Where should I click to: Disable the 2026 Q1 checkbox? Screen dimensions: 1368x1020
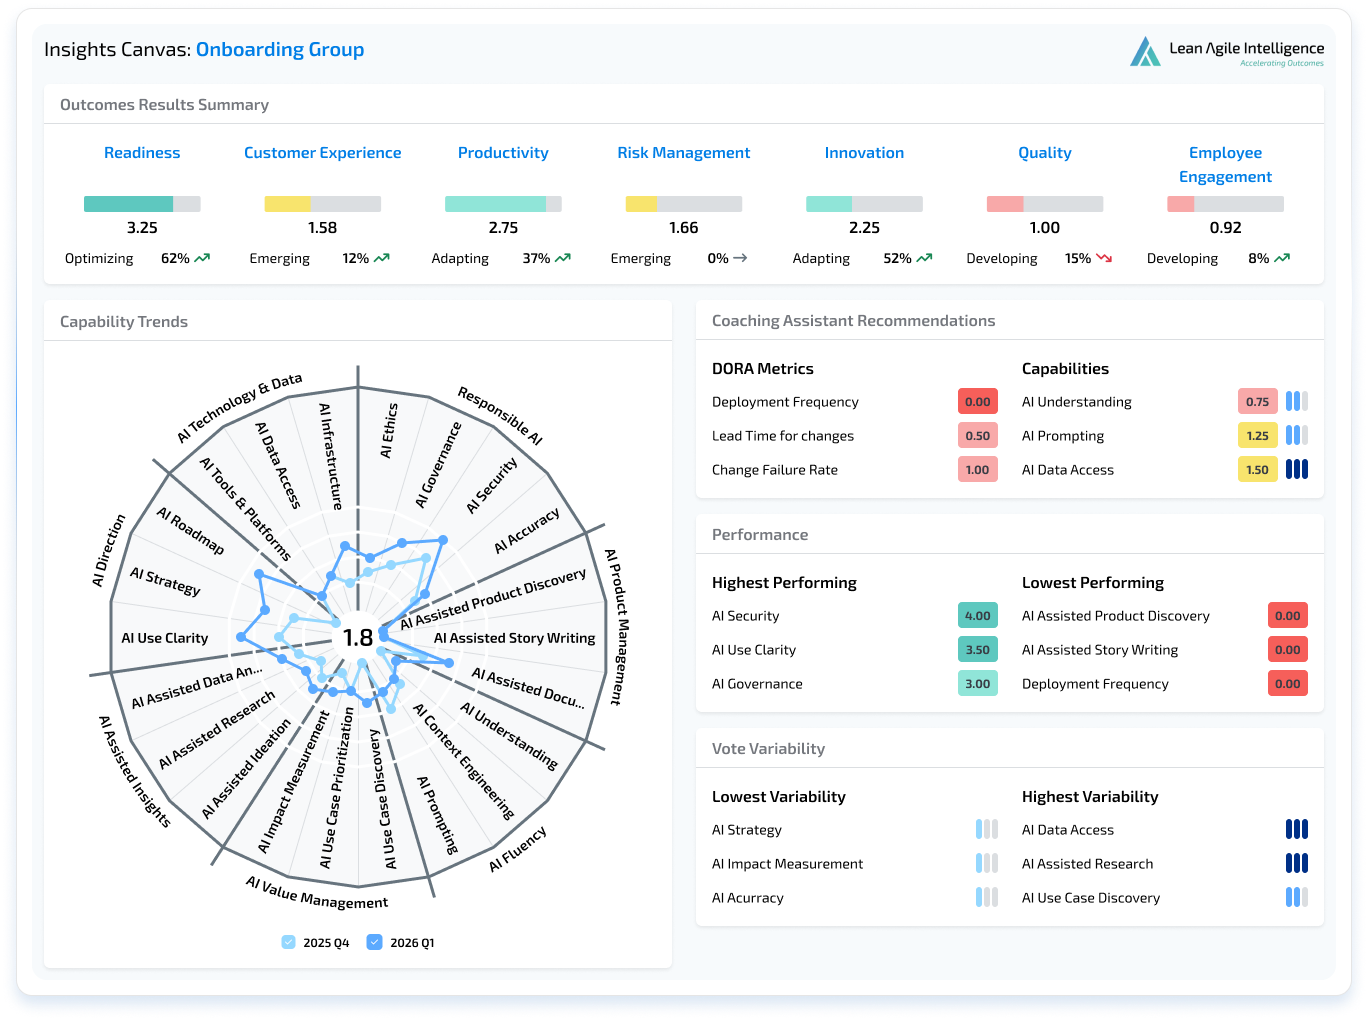point(375,941)
